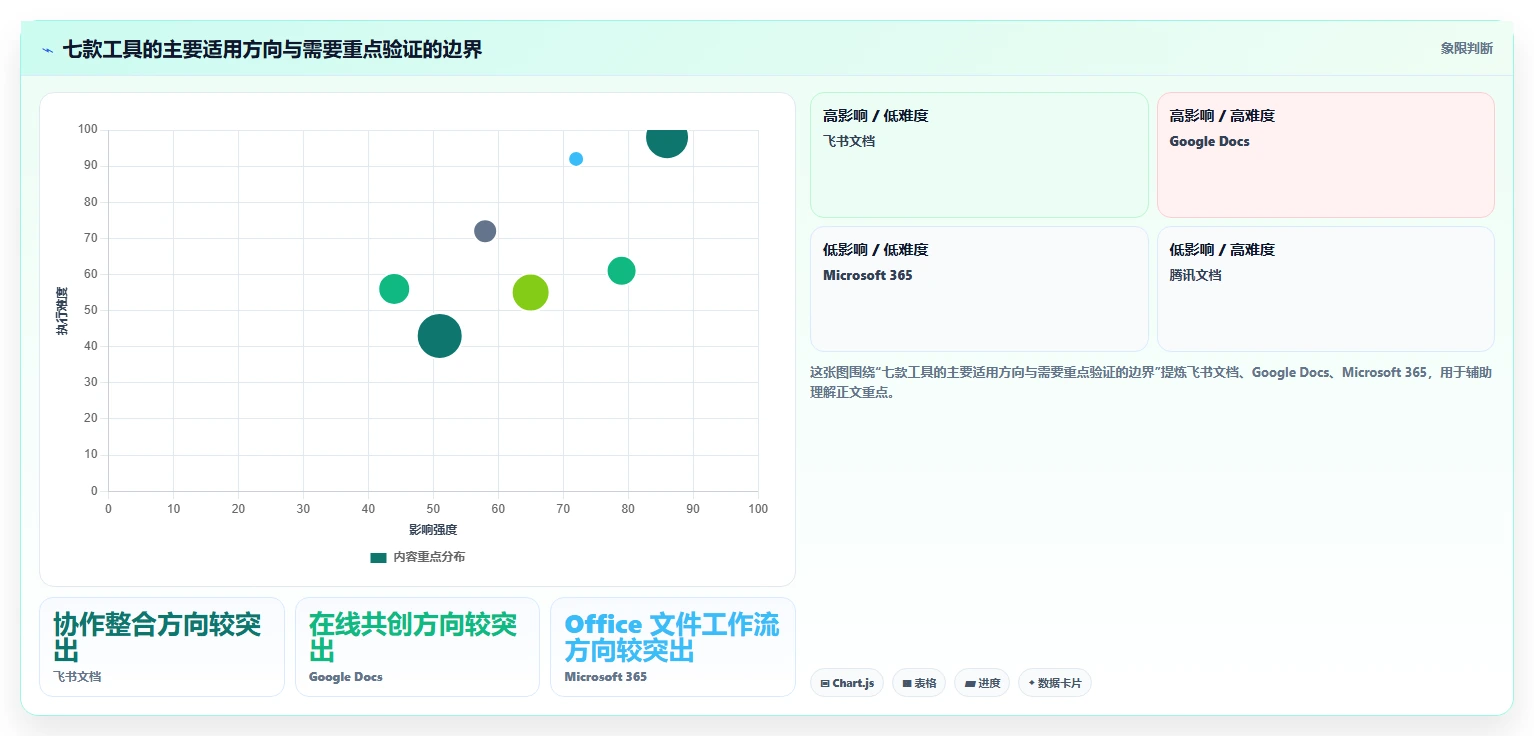Viewport: 1534px width, 736px height.
Task: Click Google Docs under 在线共创方向较突出
Action: coord(345,677)
